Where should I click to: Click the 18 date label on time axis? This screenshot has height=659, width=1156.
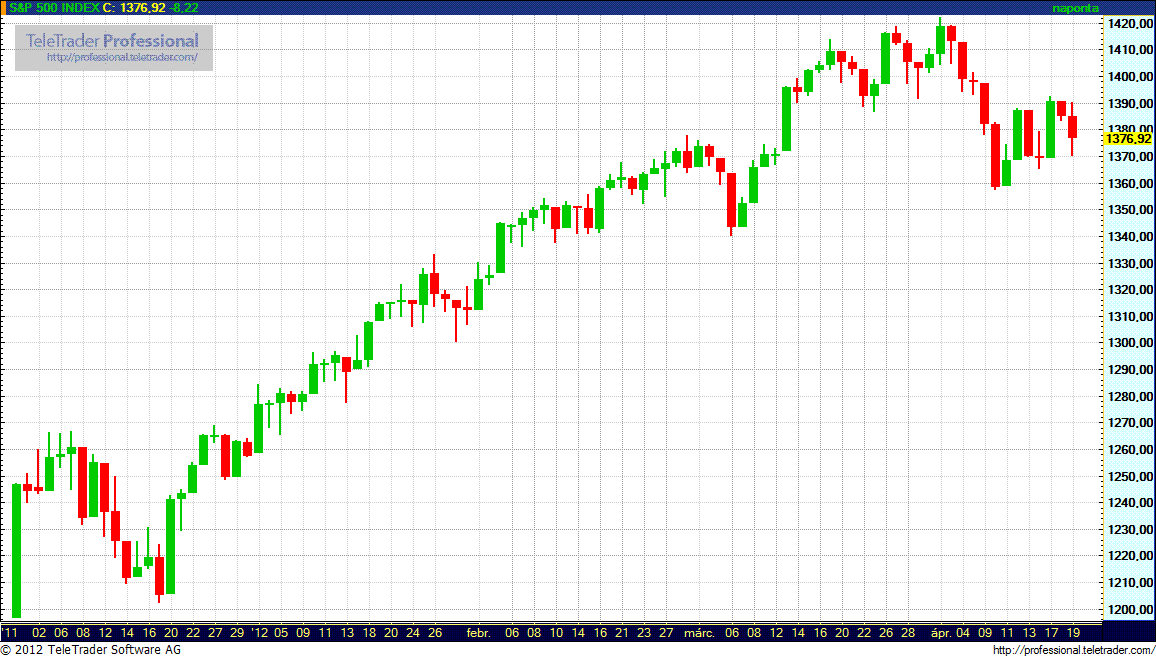[x=369, y=632]
